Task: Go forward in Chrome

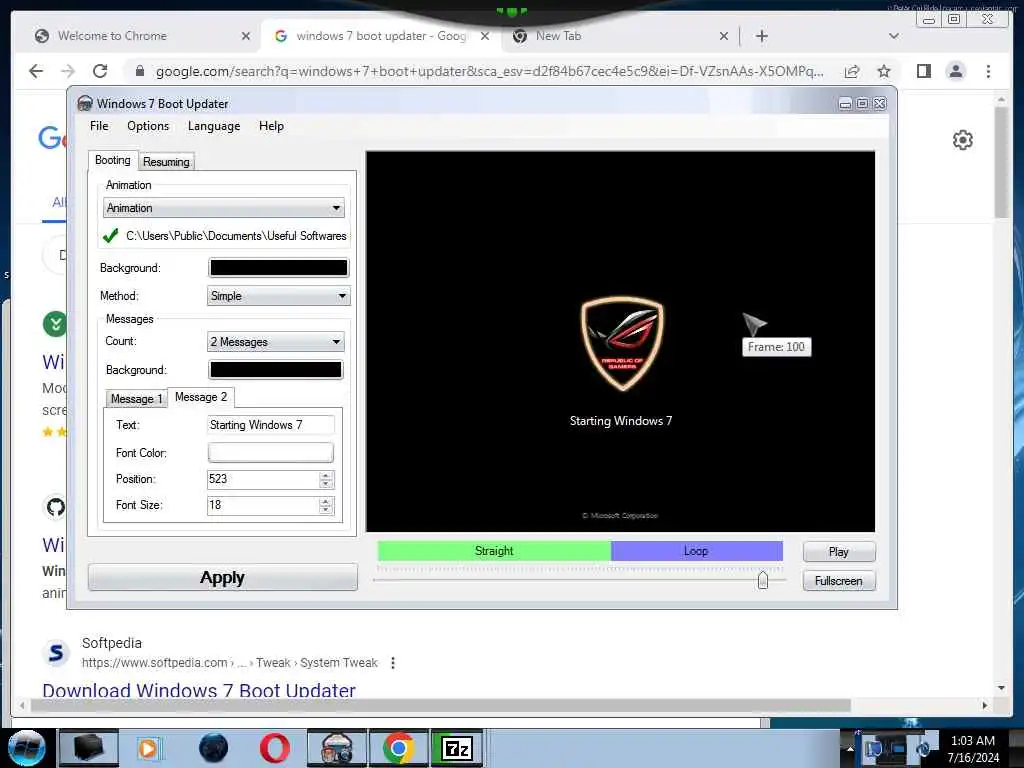Action: [67, 71]
